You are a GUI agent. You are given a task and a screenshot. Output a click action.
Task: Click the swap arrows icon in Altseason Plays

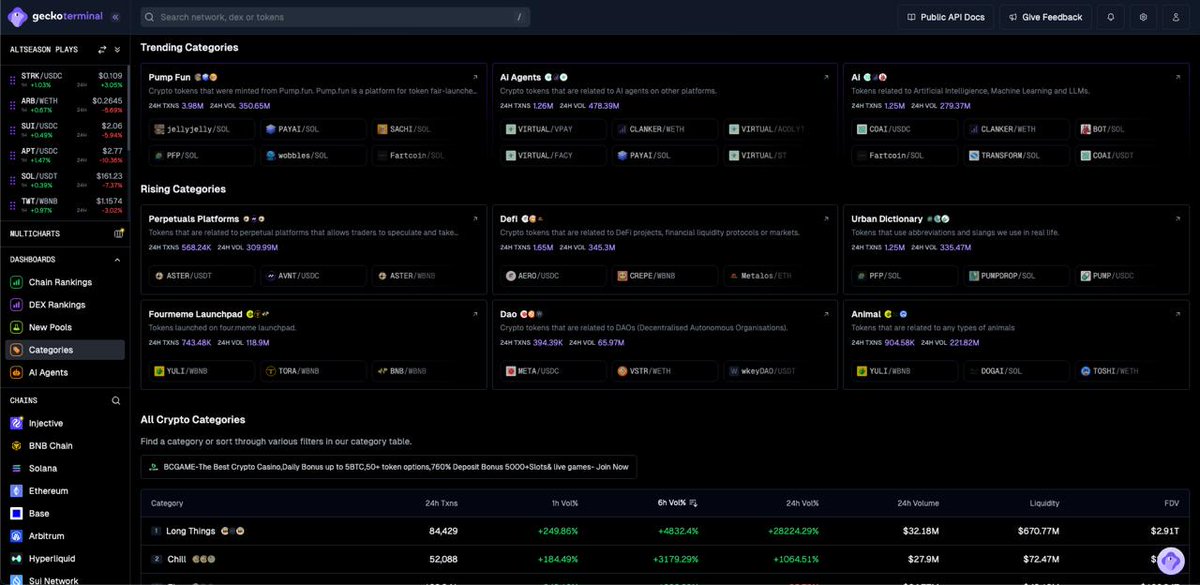102,49
